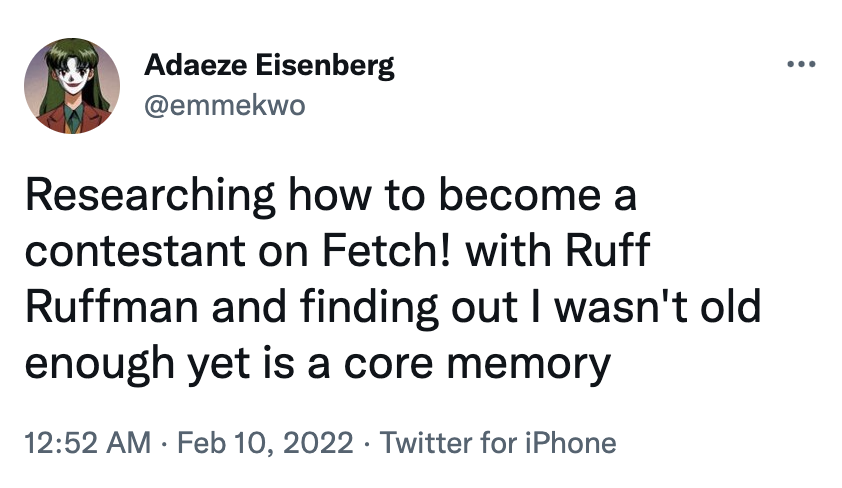Open the Twitter for iPhone source link
This screenshot has width=842, height=488.
tap(498, 442)
